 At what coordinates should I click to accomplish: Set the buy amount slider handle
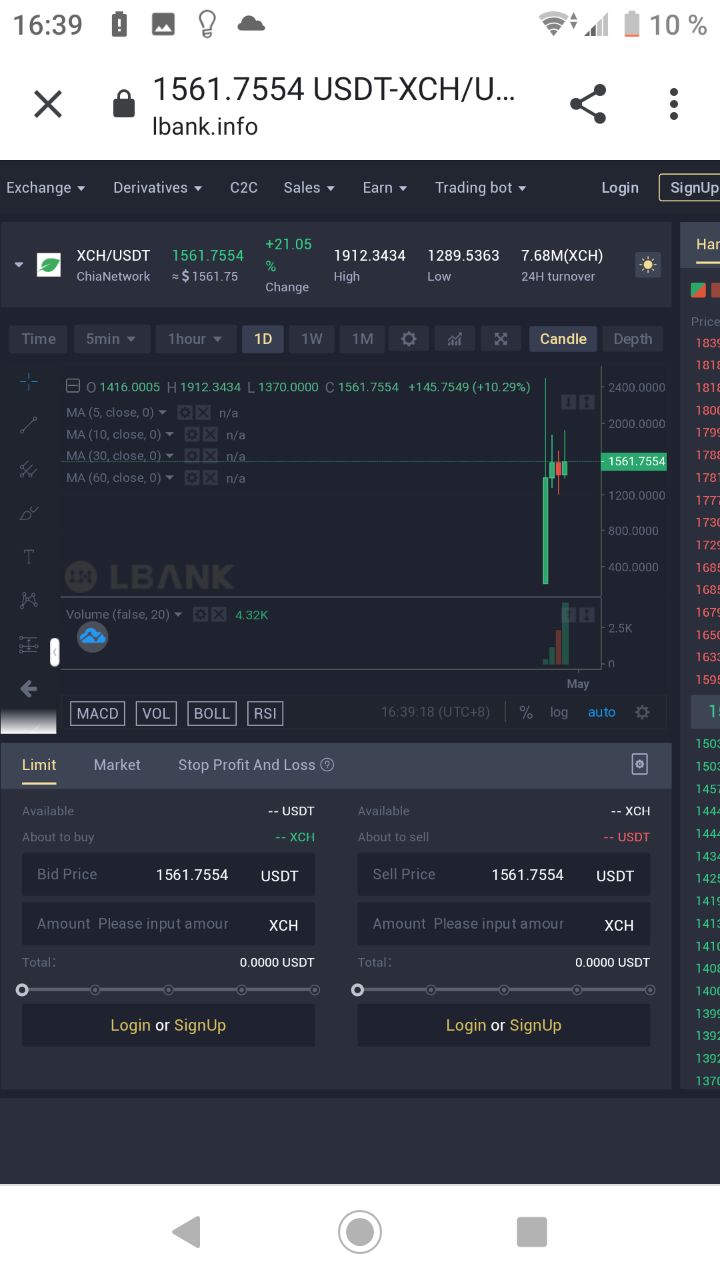(x=22, y=990)
